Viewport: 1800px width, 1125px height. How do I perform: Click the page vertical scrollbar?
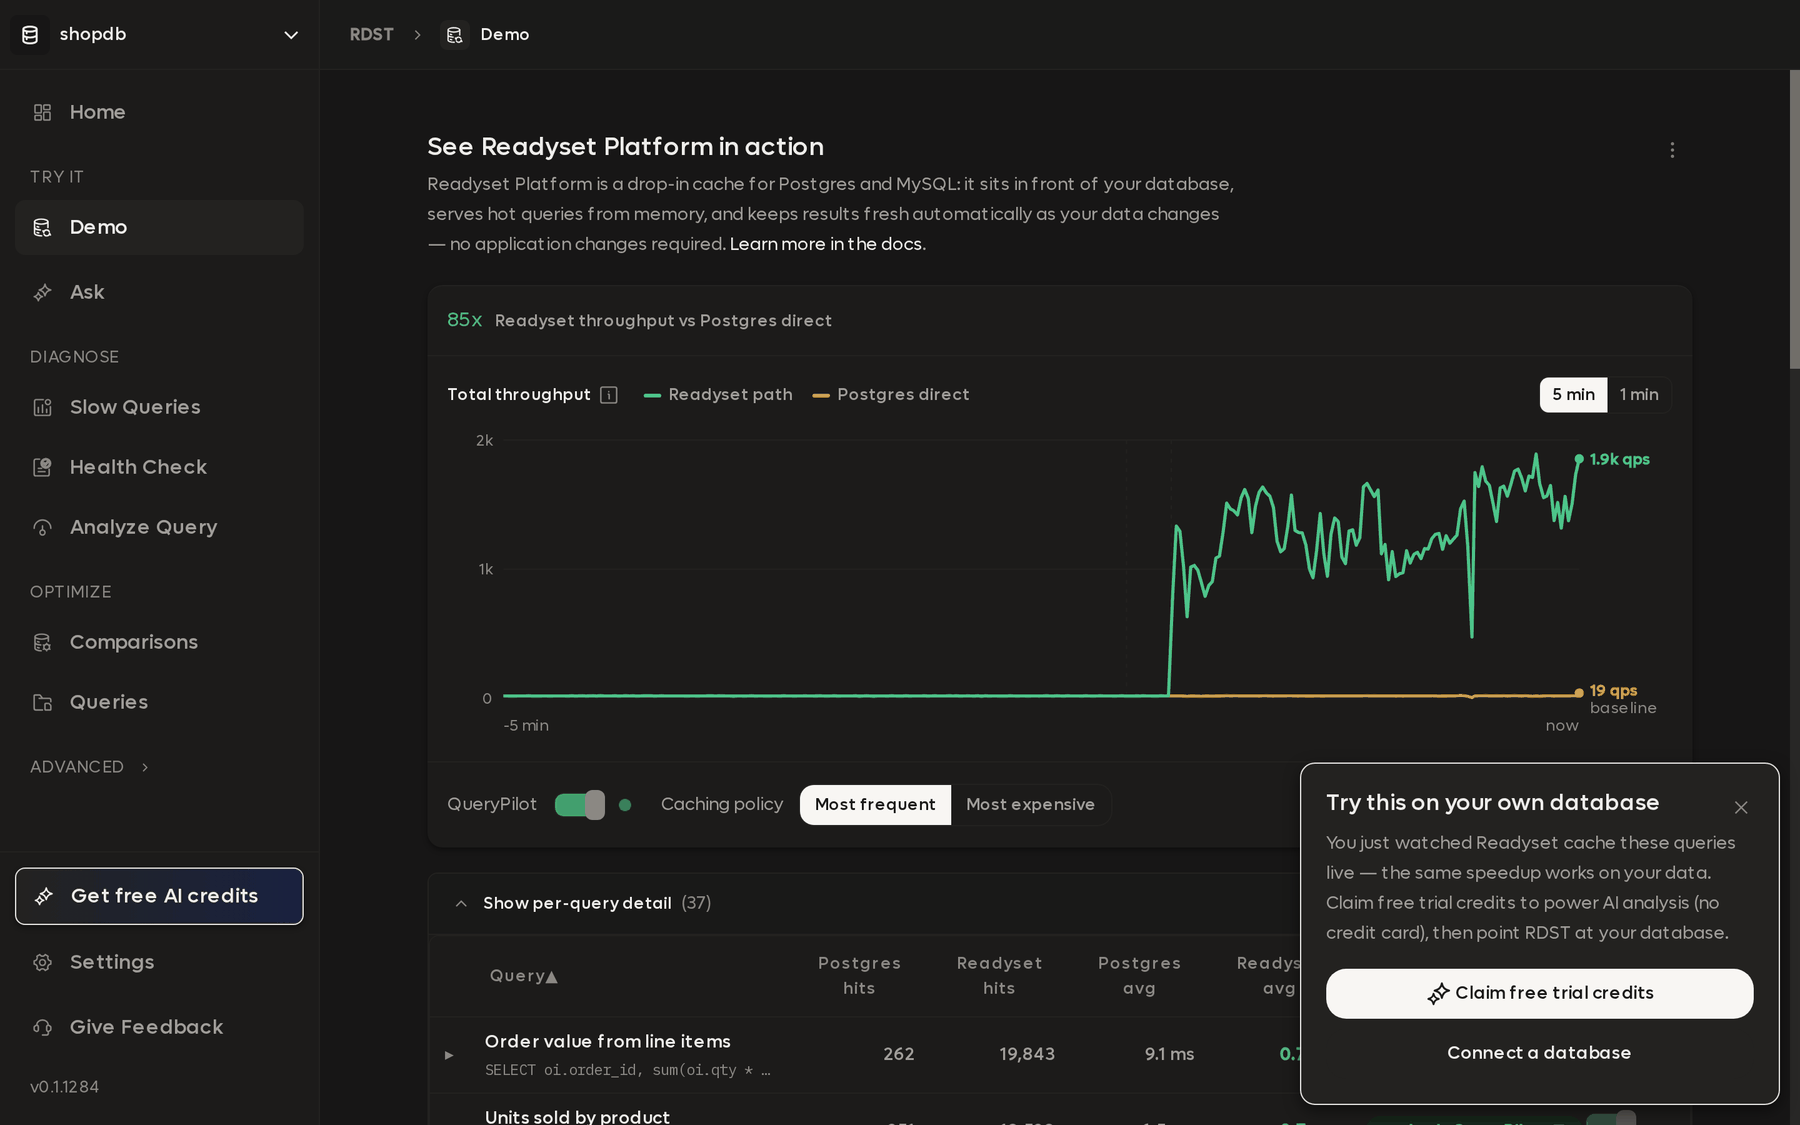click(x=1794, y=220)
